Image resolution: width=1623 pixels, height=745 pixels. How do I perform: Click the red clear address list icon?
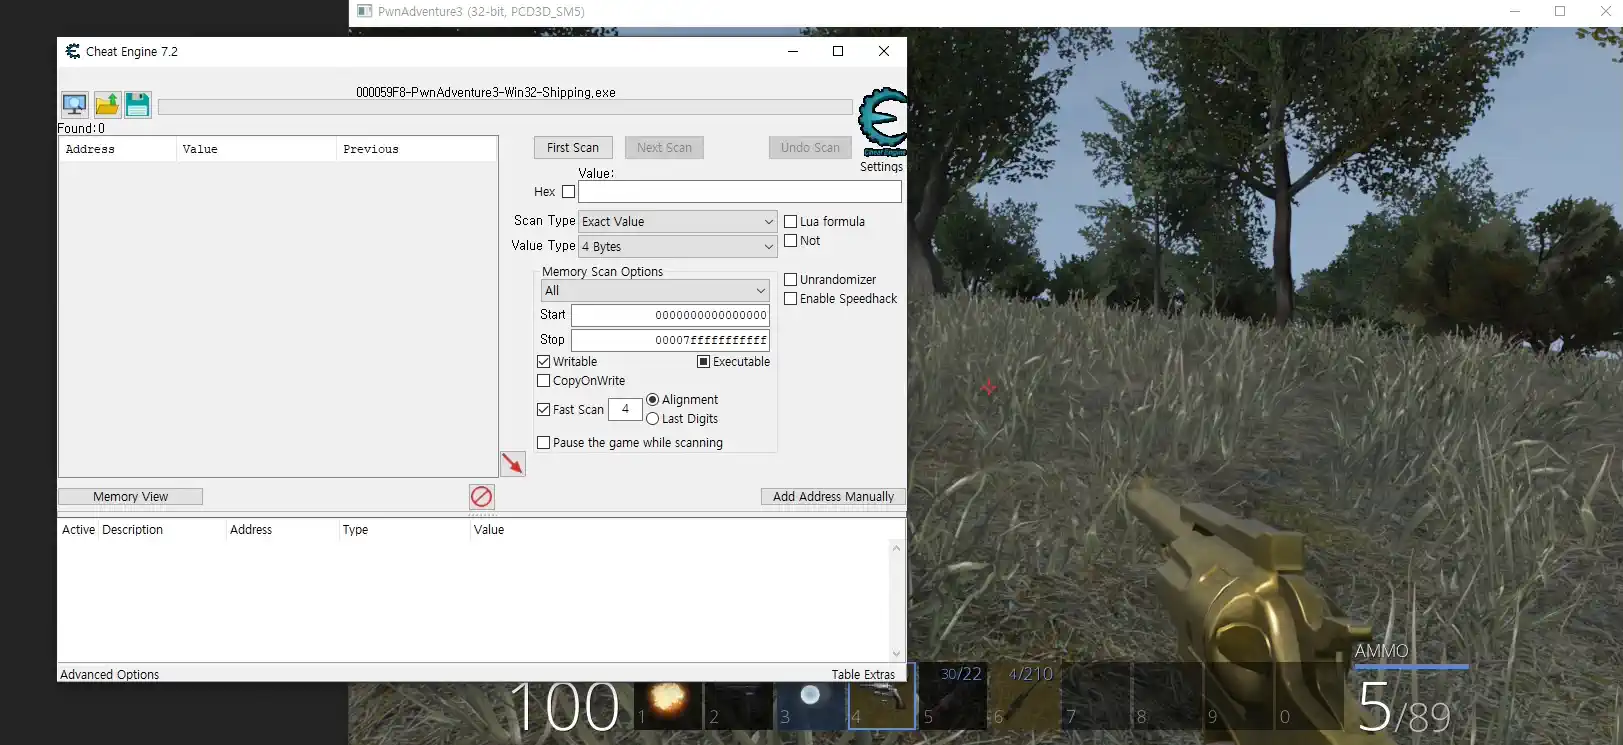(x=481, y=496)
